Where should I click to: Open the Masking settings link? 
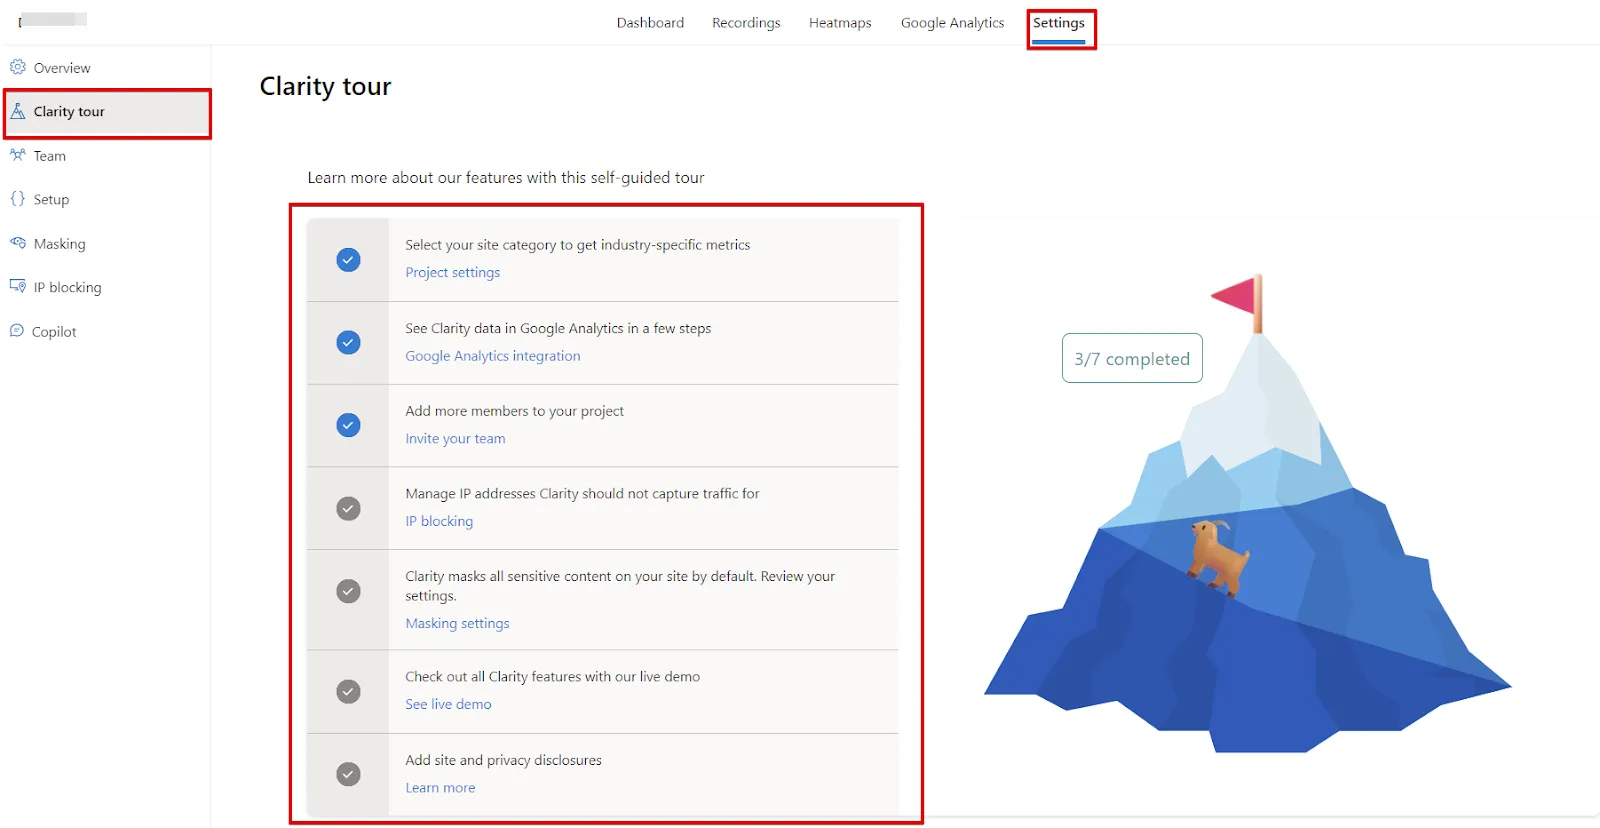[457, 623]
